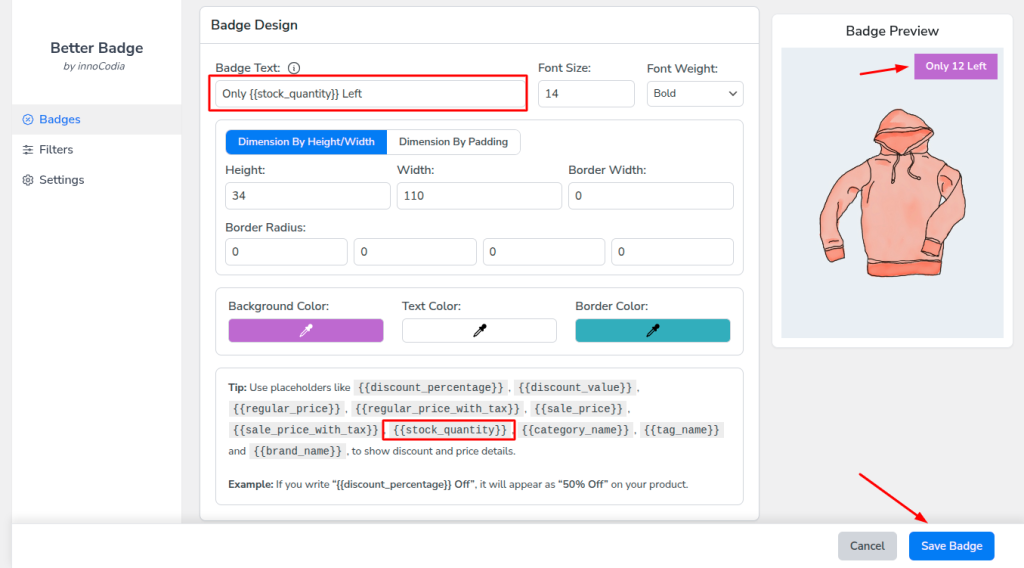Click the Cancel button
The height and width of the screenshot is (568, 1024).
click(x=867, y=546)
